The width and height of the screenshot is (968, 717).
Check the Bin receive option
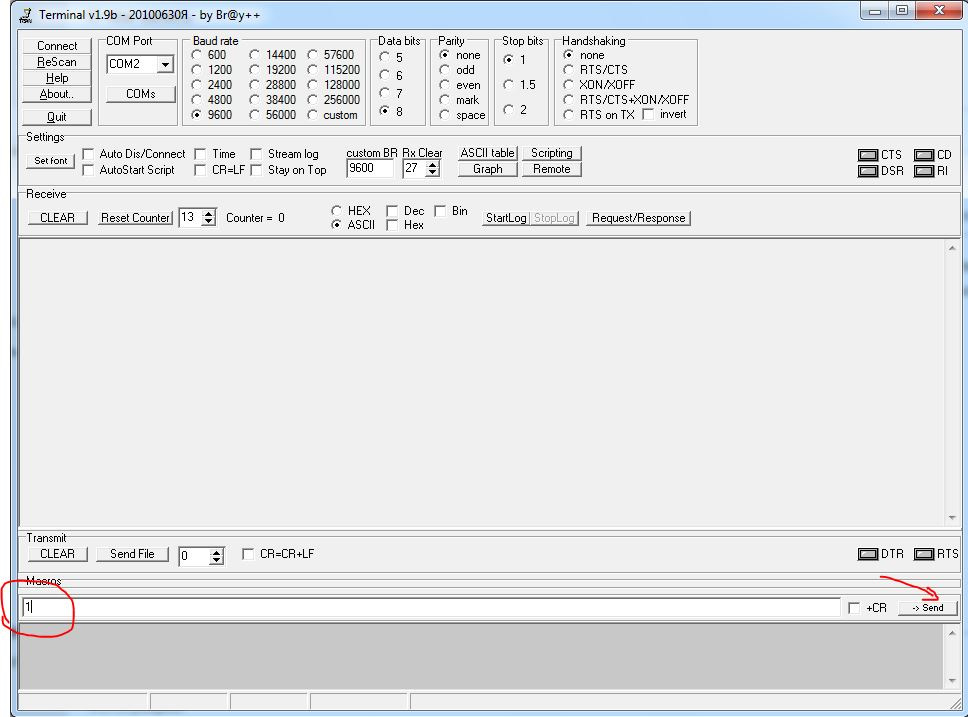coord(440,211)
